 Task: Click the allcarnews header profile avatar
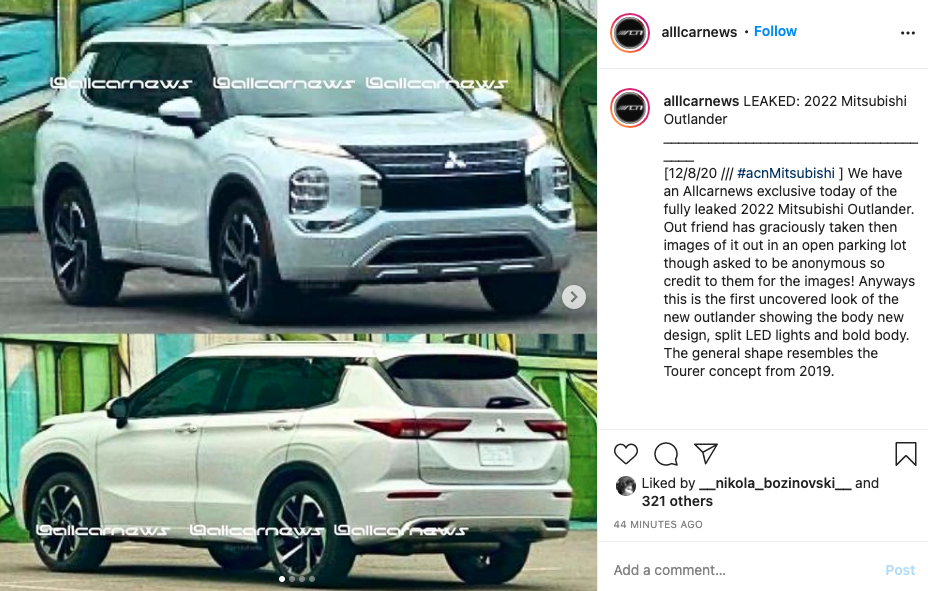pyautogui.click(x=630, y=33)
